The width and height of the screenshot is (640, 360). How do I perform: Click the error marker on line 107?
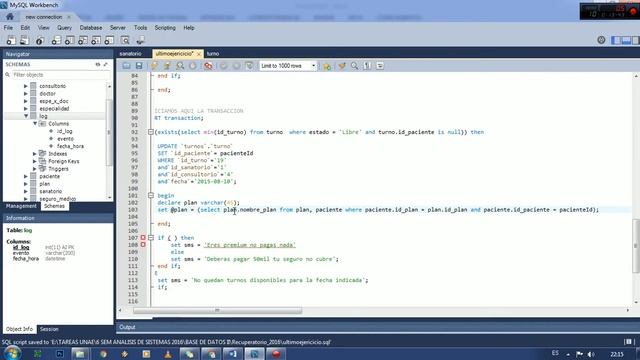[x=143, y=238]
